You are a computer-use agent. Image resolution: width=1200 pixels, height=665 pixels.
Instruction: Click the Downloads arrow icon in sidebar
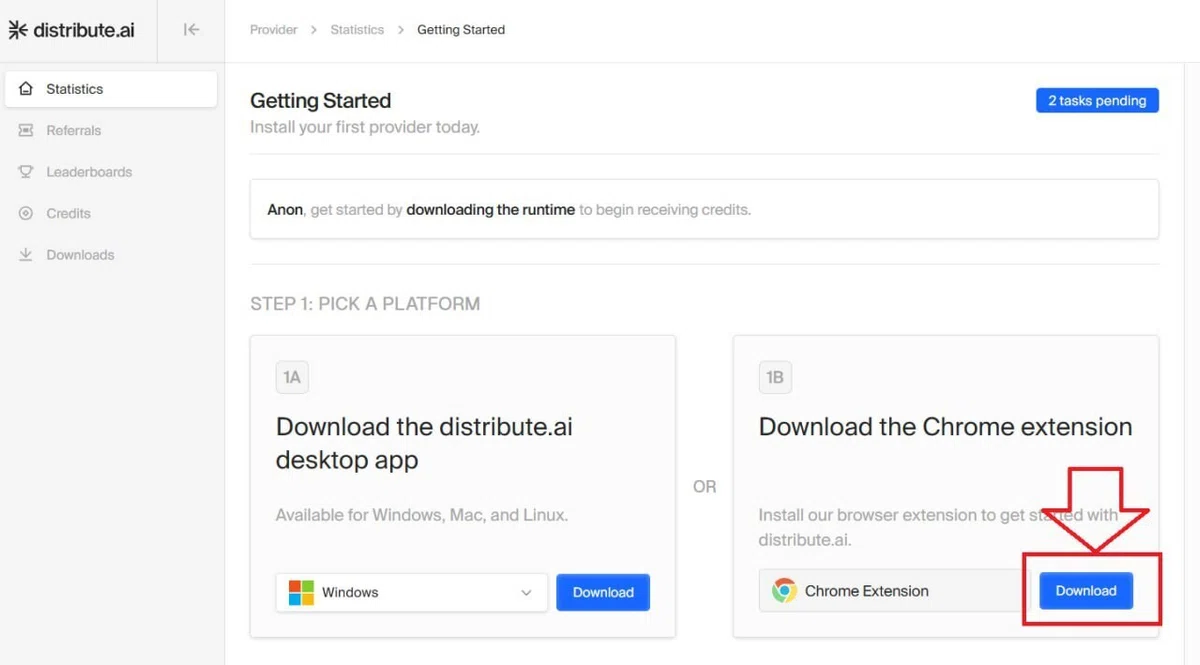(x=26, y=255)
